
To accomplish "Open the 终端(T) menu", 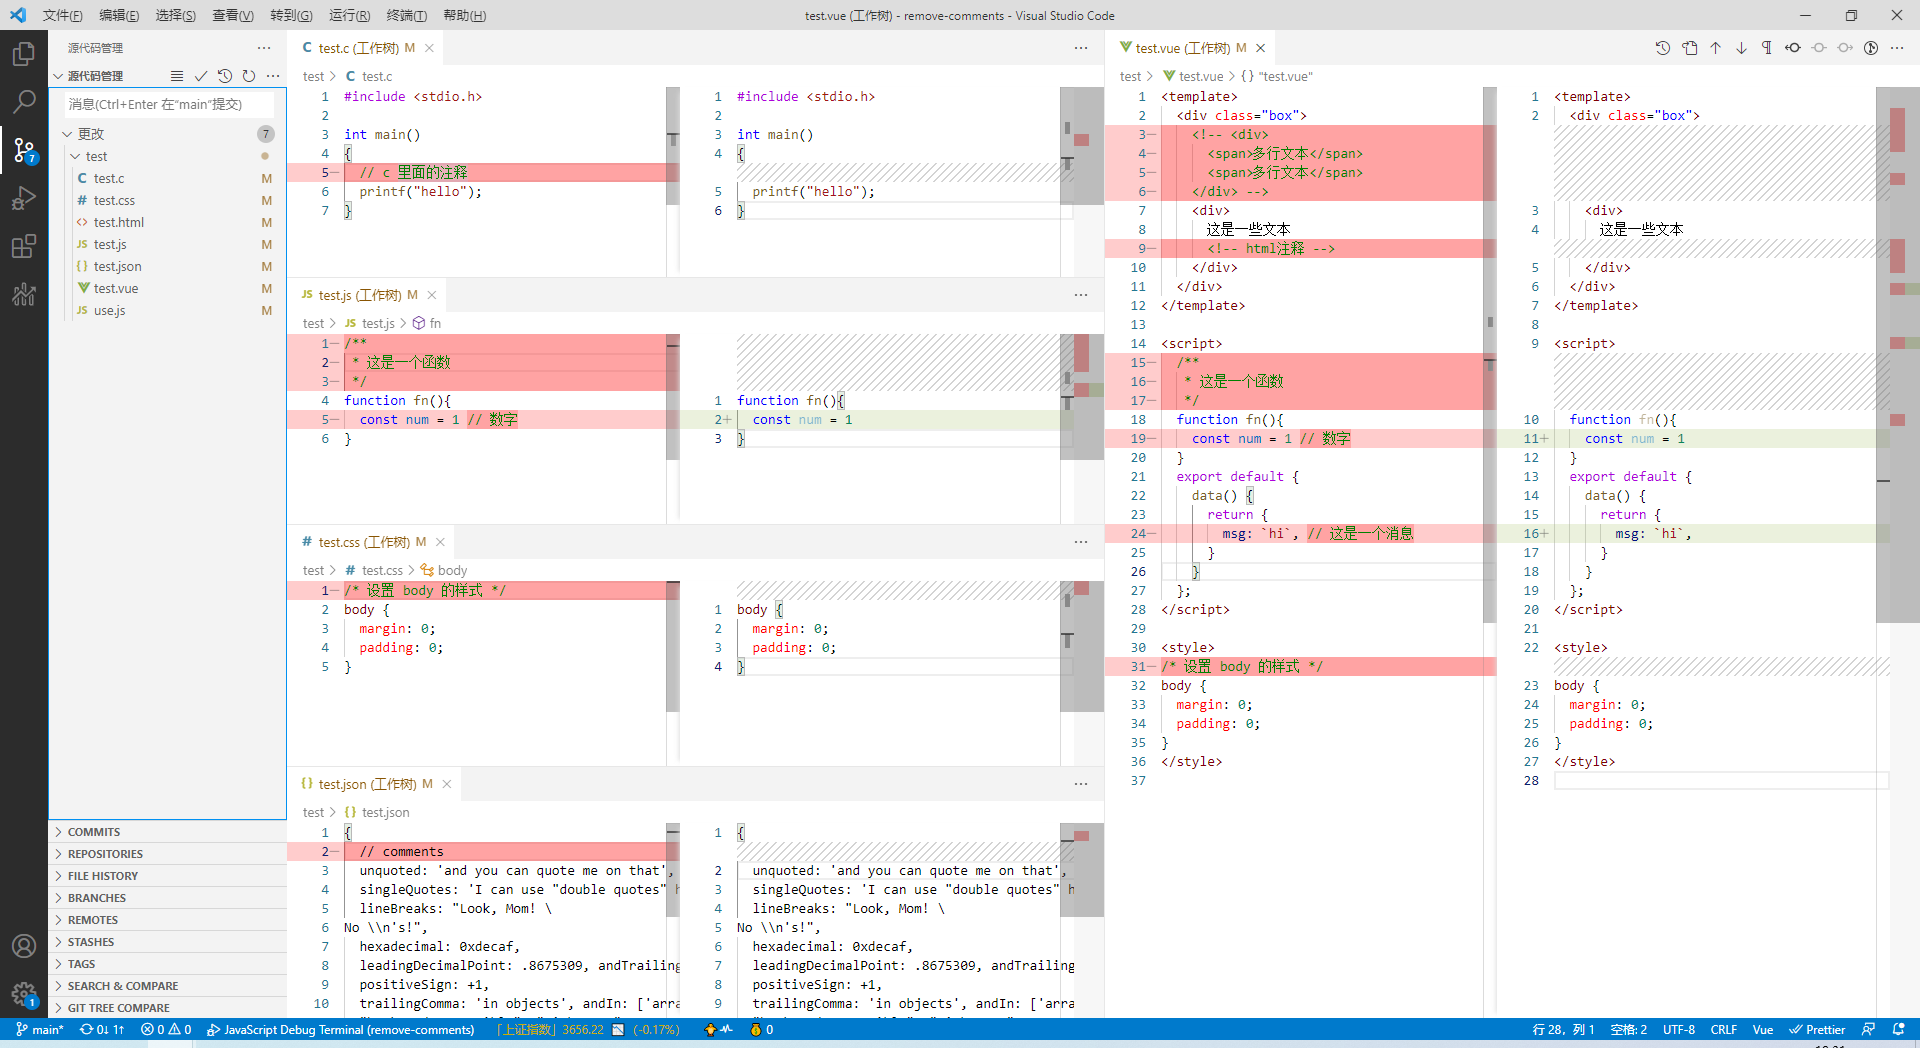I will point(407,15).
